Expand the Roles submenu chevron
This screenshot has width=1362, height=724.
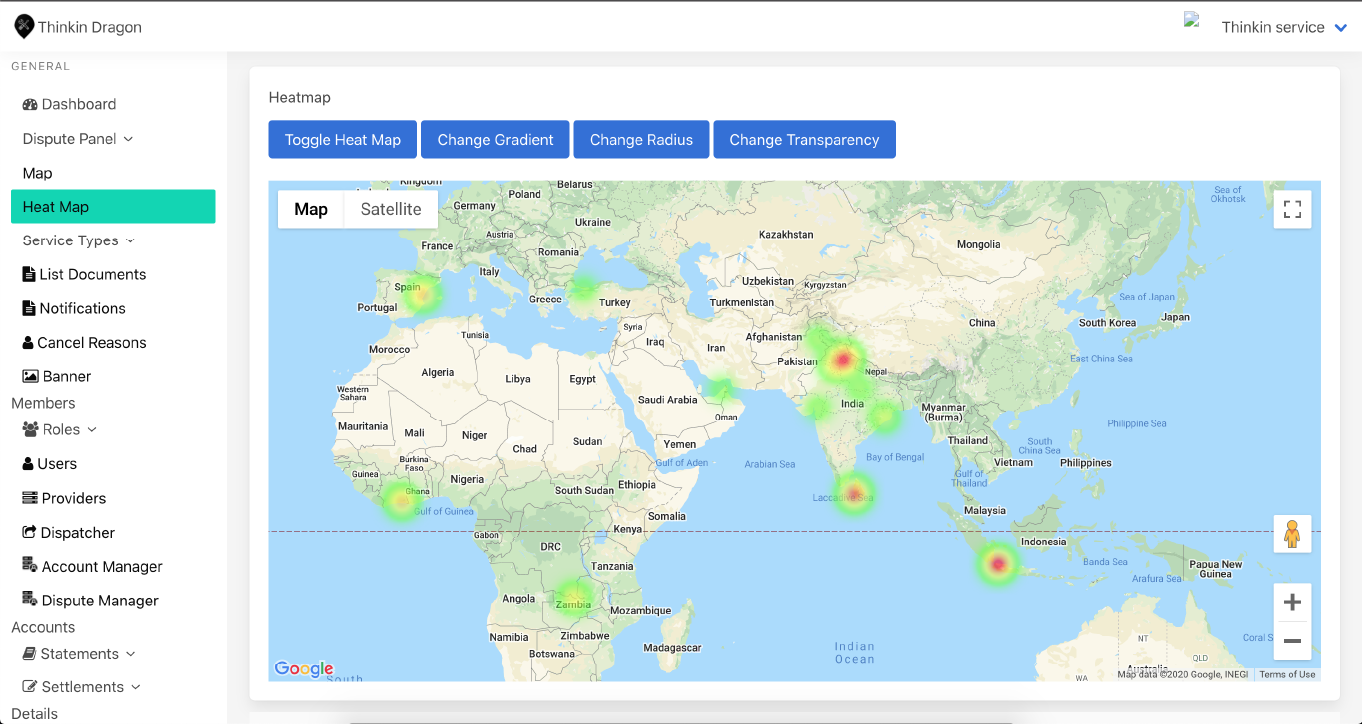(92, 429)
